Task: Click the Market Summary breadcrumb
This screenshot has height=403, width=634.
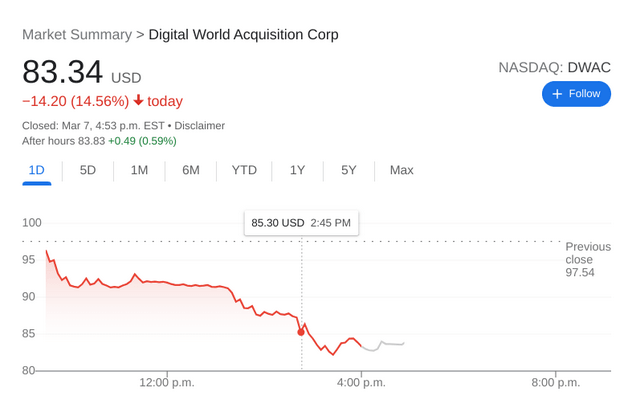Action: point(76,35)
